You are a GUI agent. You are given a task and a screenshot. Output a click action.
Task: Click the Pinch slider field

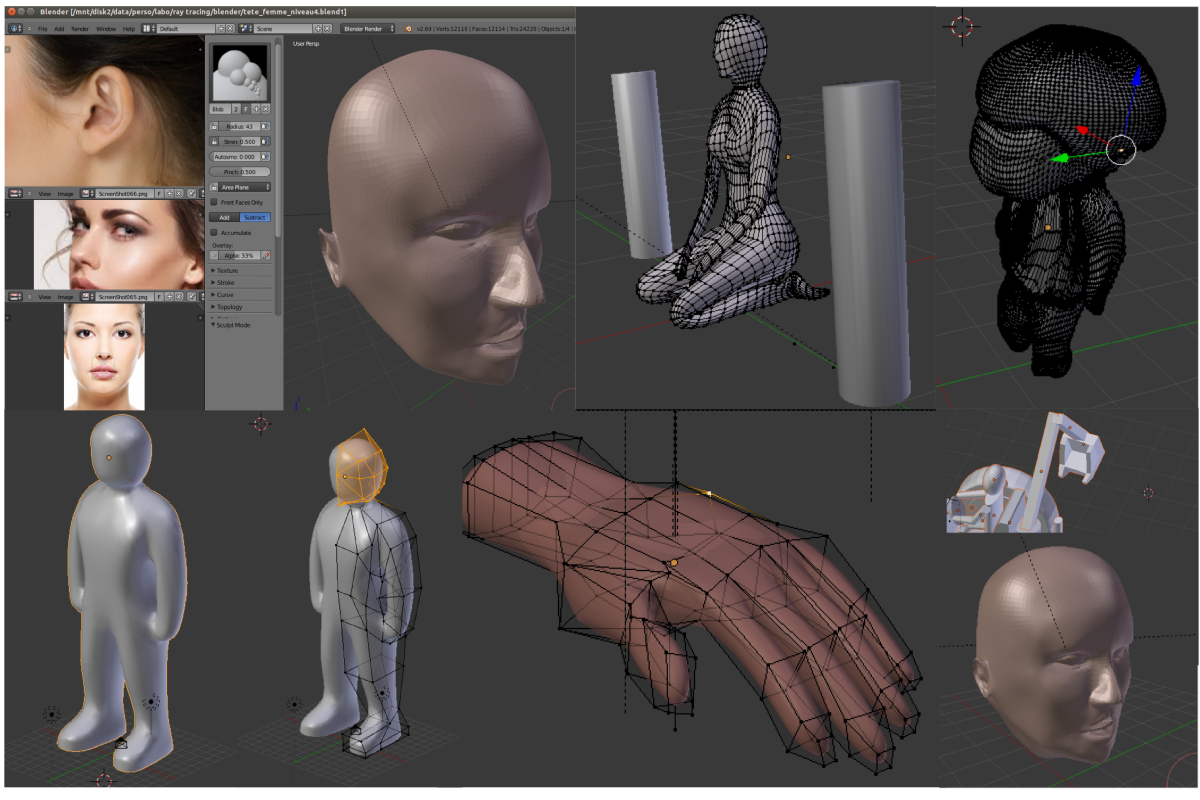click(x=240, y=172)
